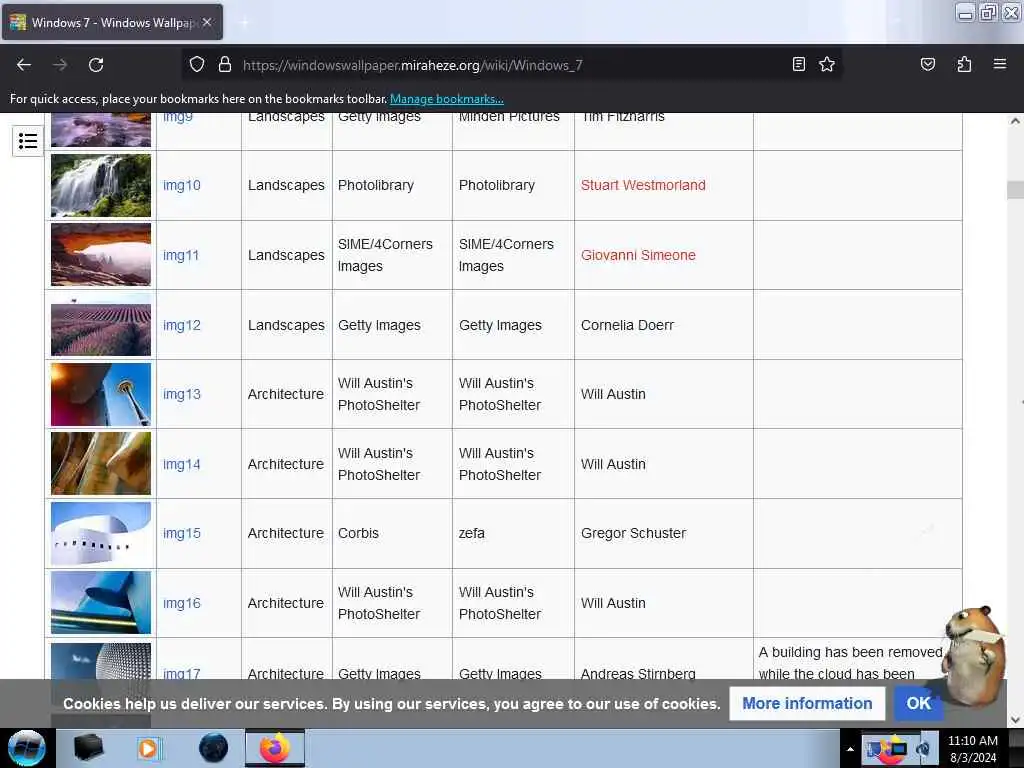Launch the media player taskbar icon

pos(150,748)
